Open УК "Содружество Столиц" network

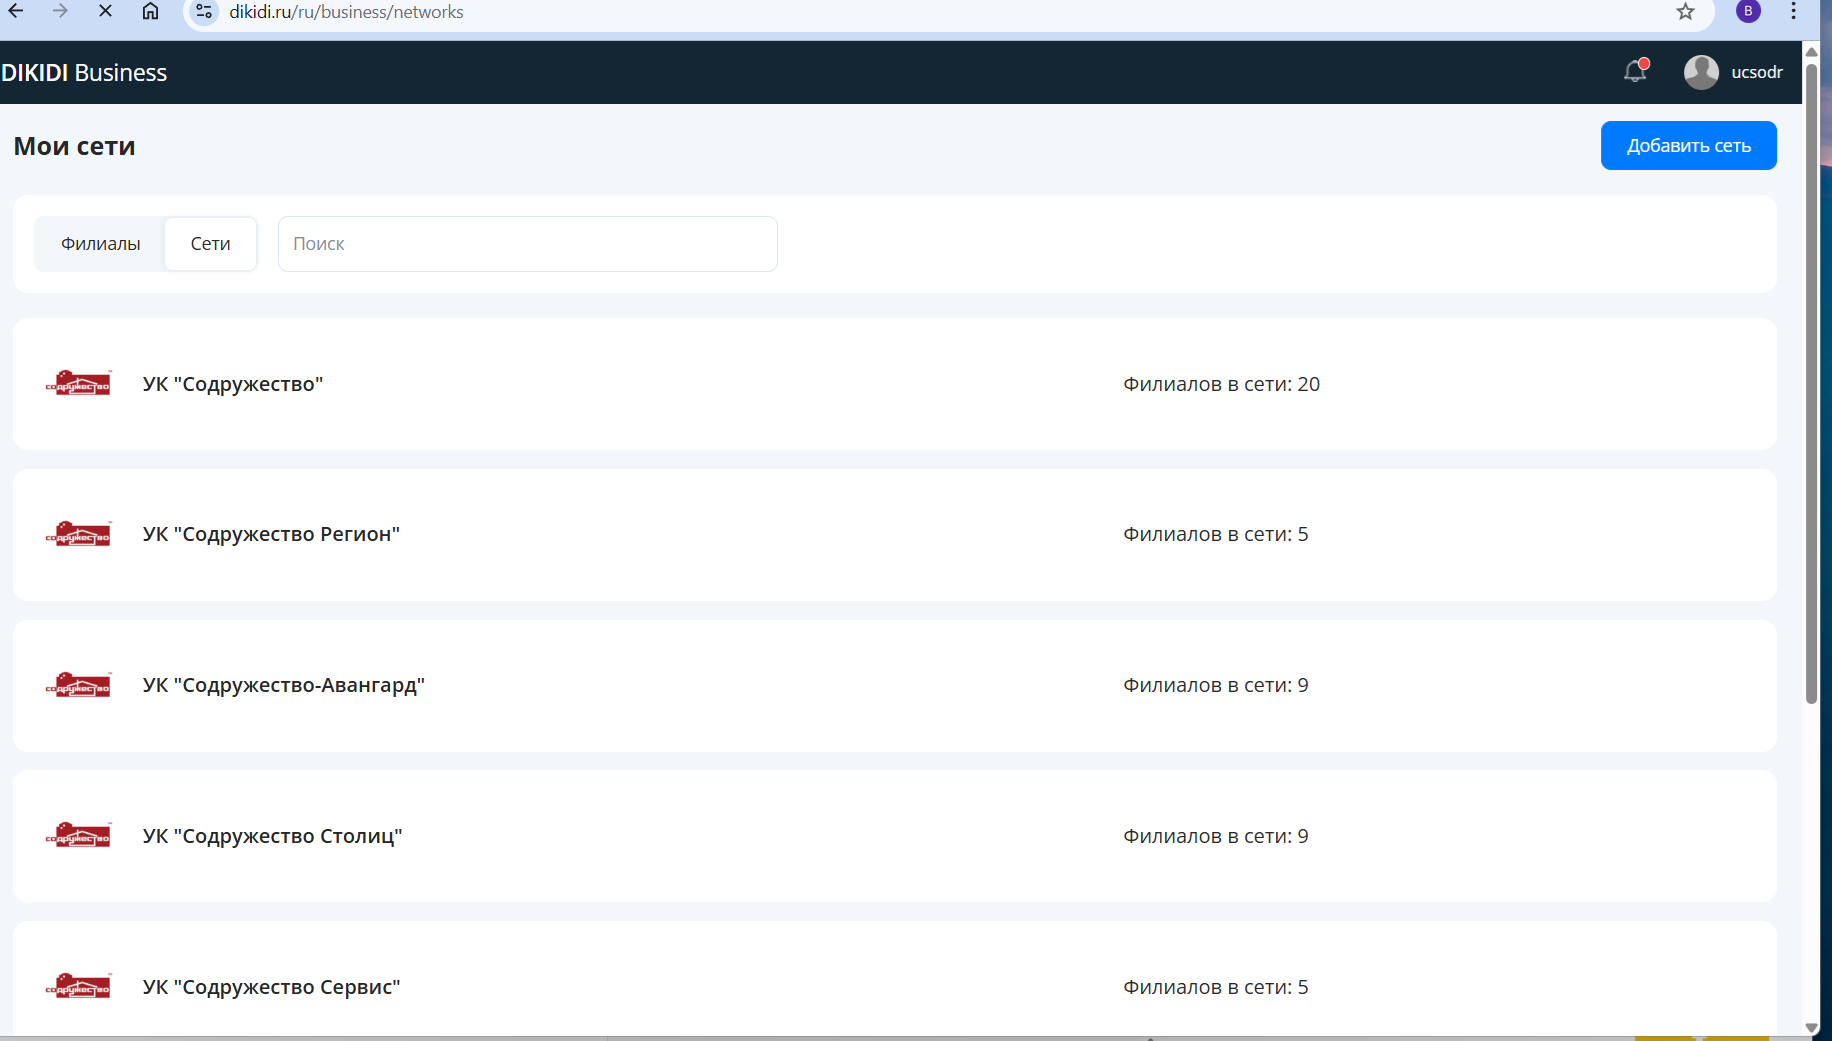click(x=272, y=837)
